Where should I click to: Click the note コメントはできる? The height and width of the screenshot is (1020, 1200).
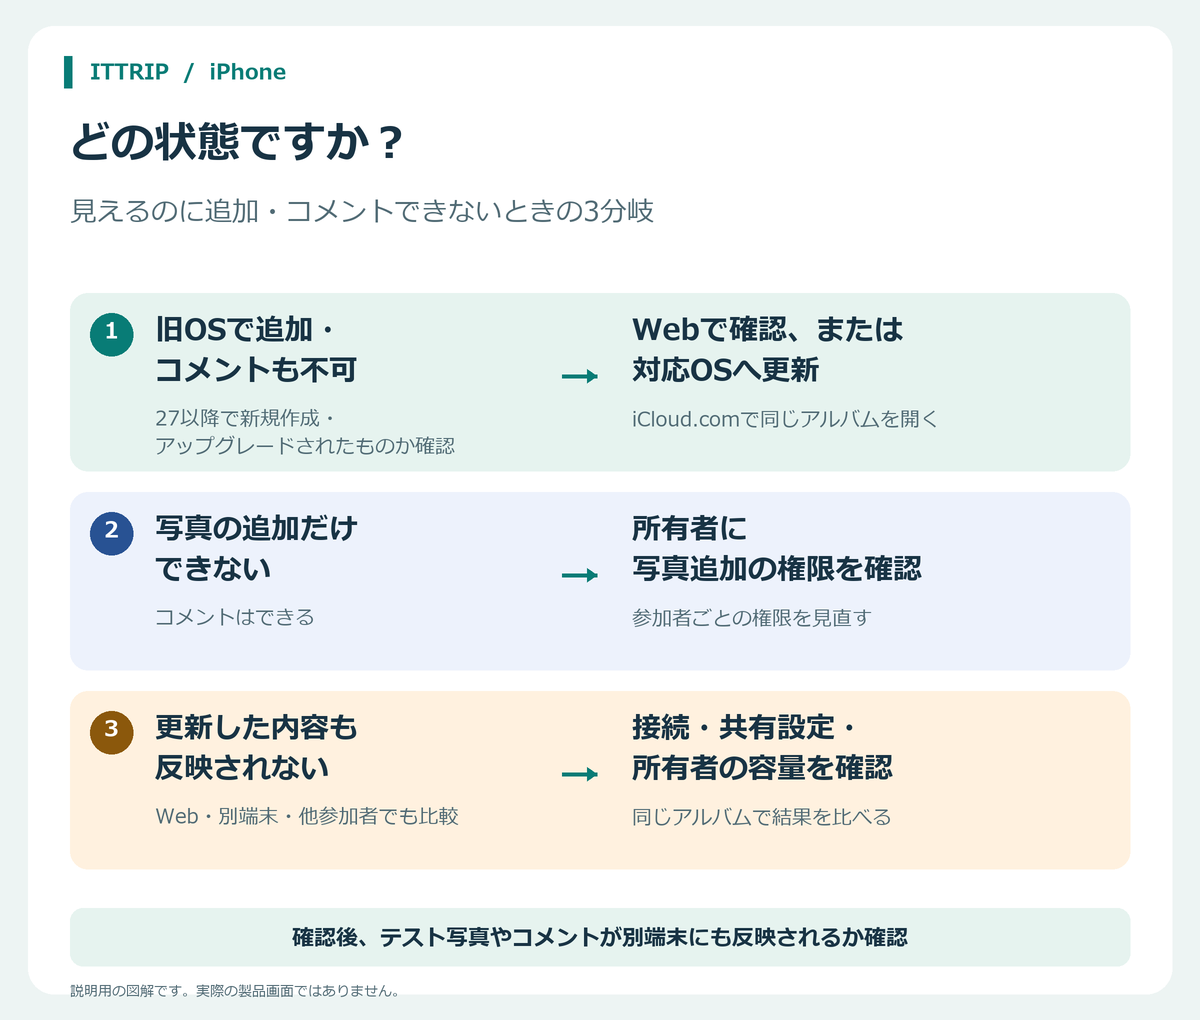pos(235,617)
